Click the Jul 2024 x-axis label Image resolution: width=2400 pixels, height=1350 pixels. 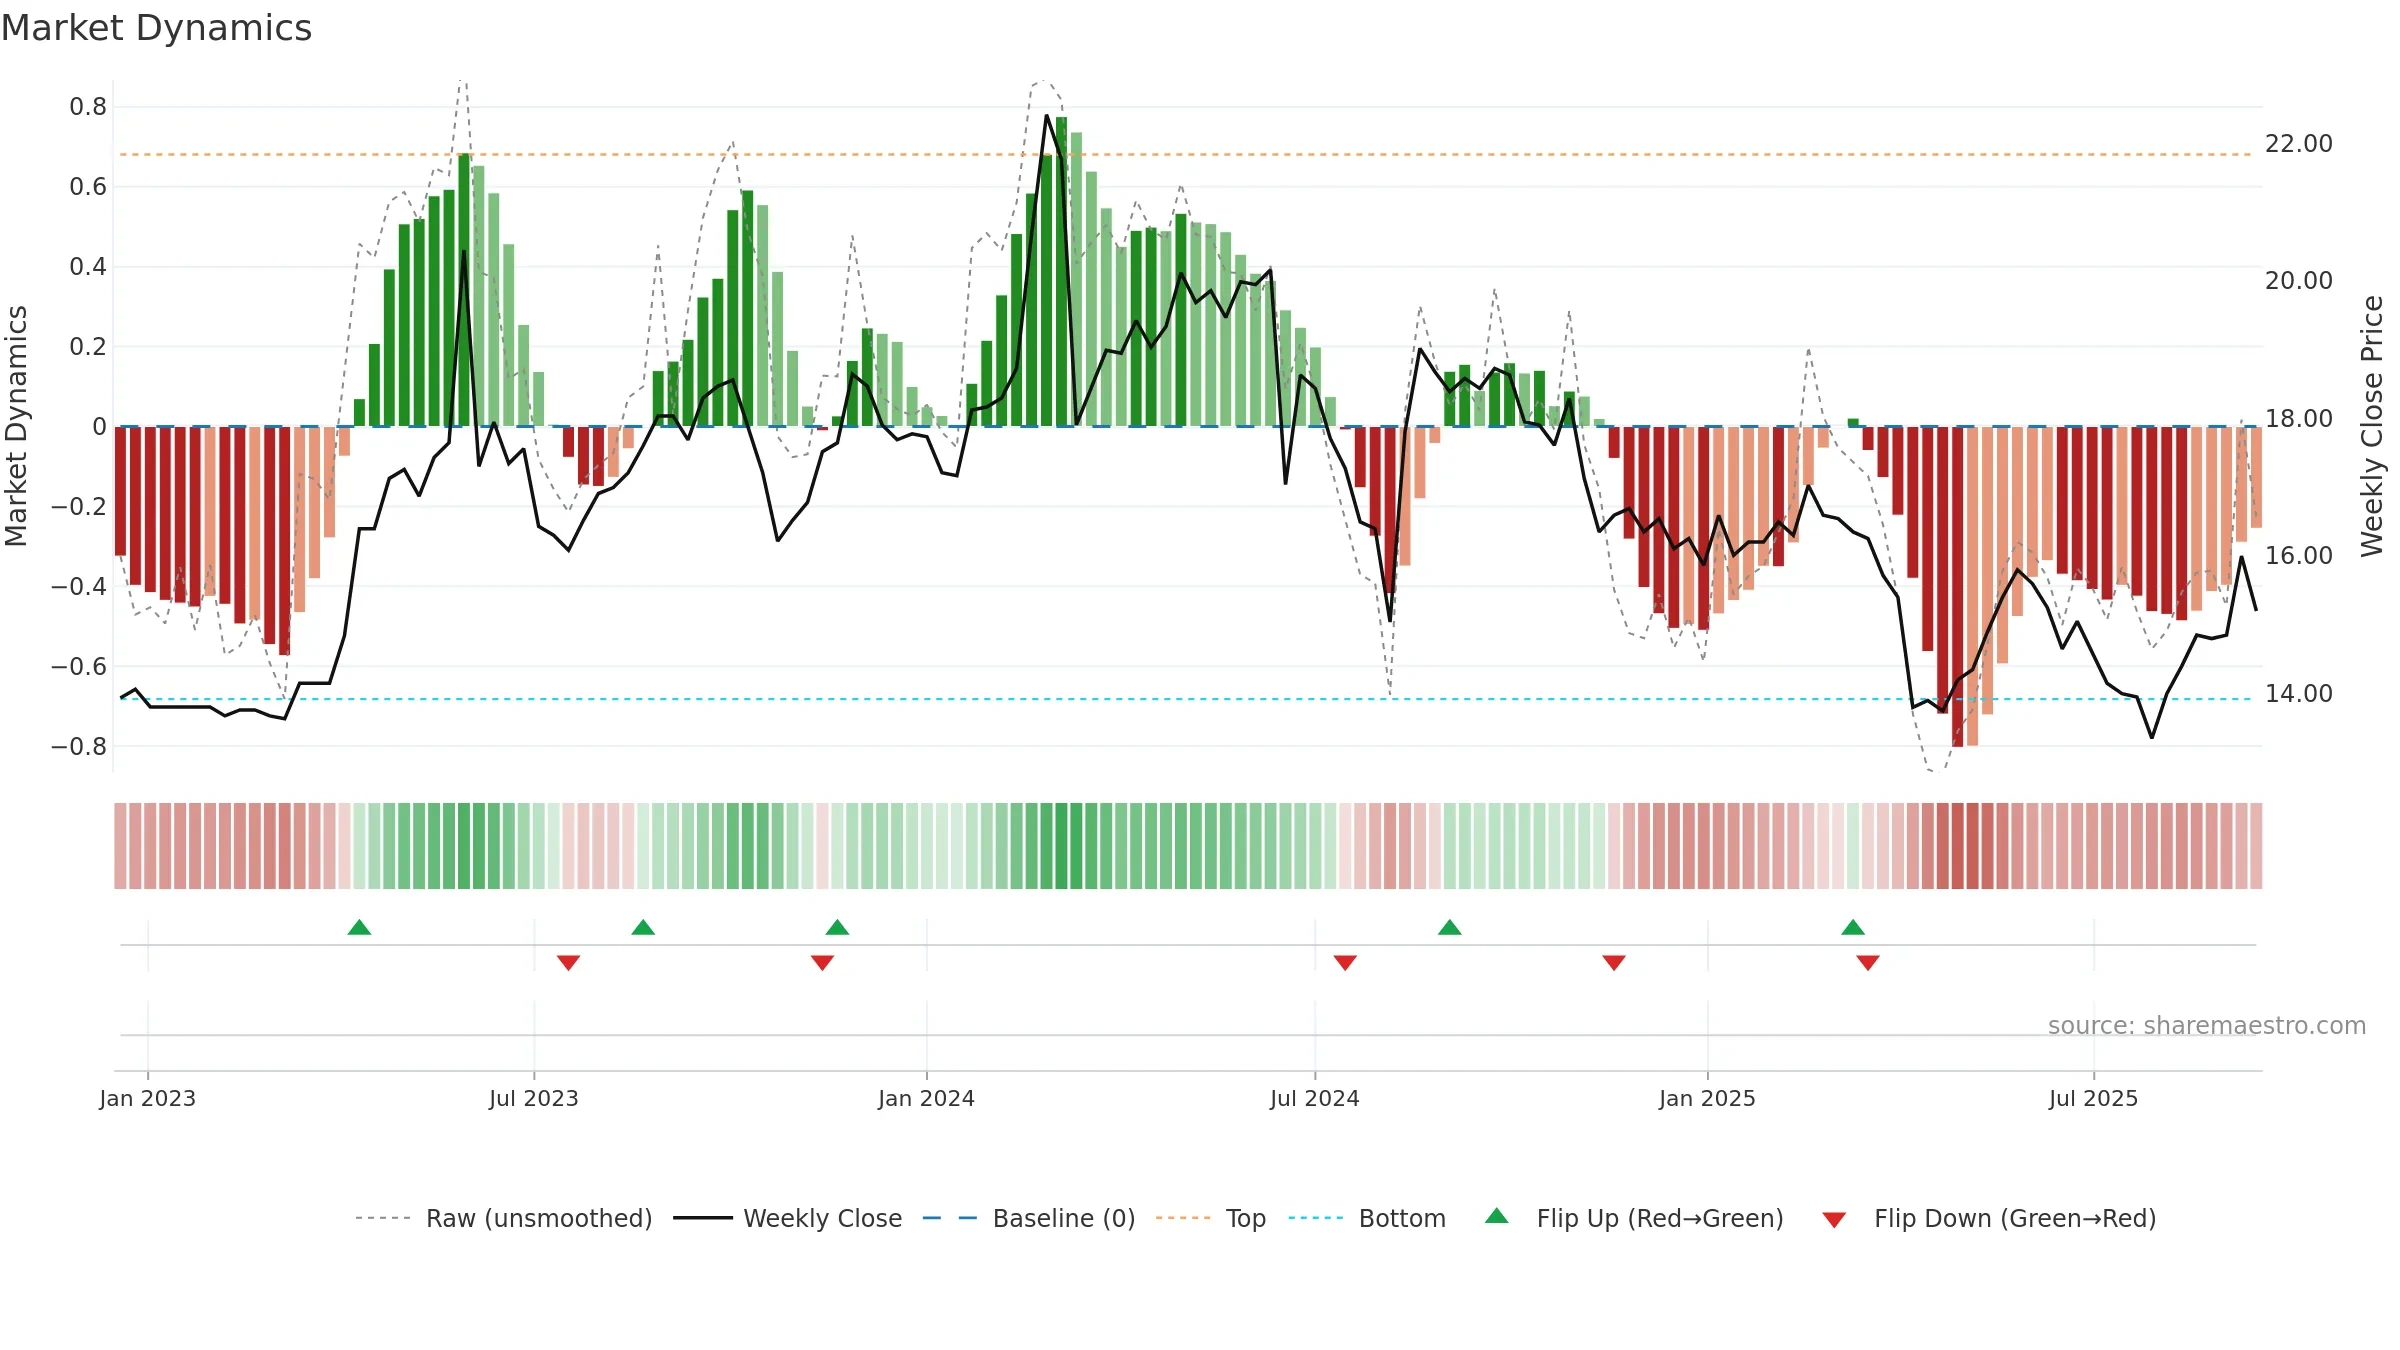click(1315, 1098)
